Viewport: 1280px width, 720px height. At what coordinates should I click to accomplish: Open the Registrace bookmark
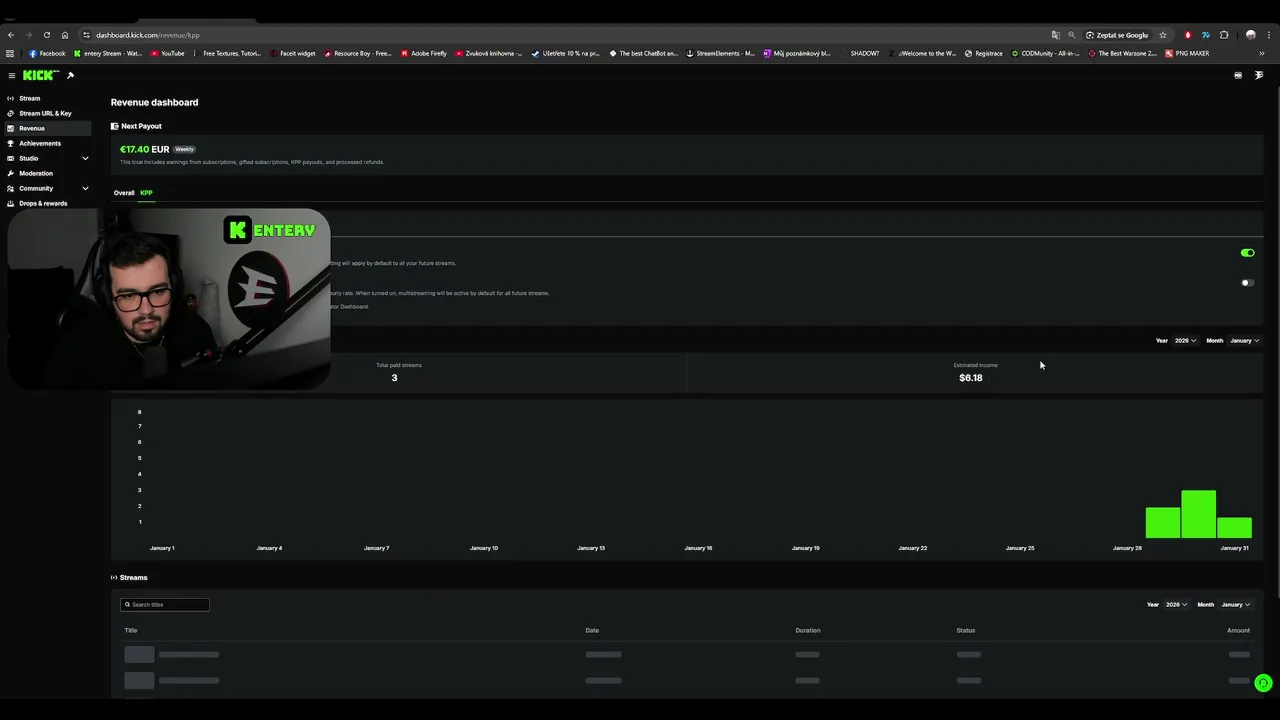click(x=983, y=53)
